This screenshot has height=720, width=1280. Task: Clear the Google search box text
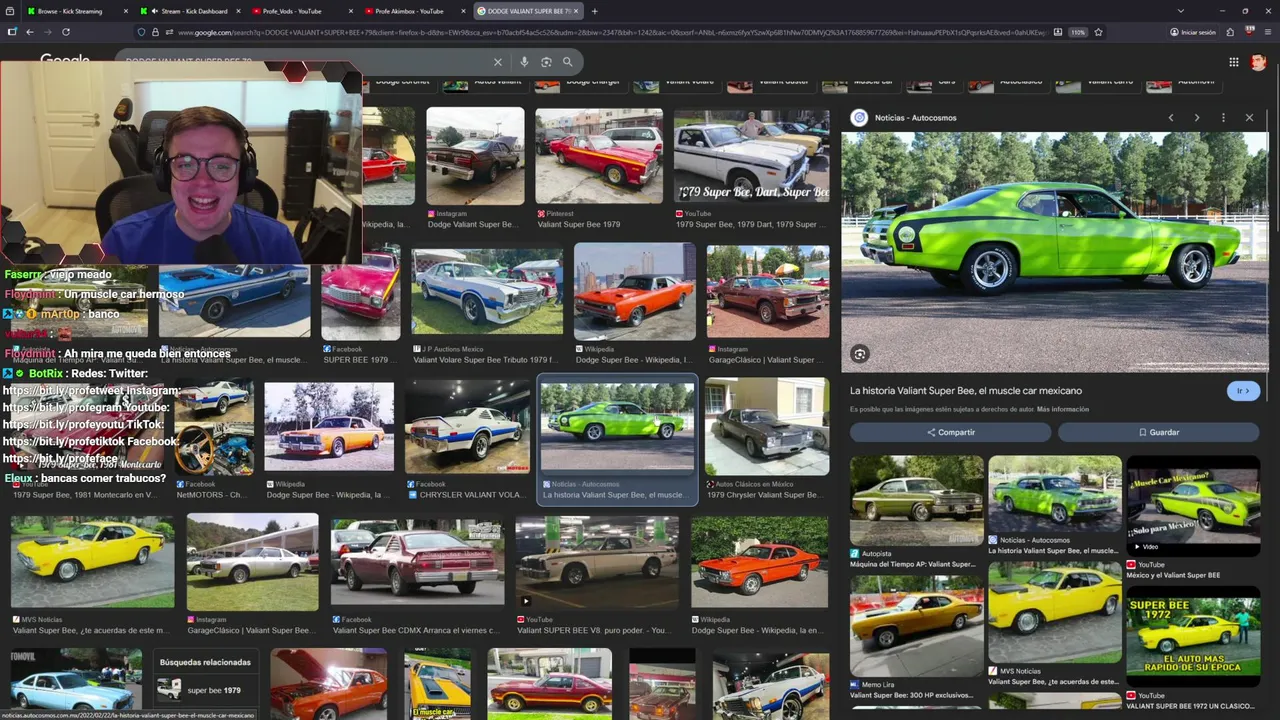498,62
